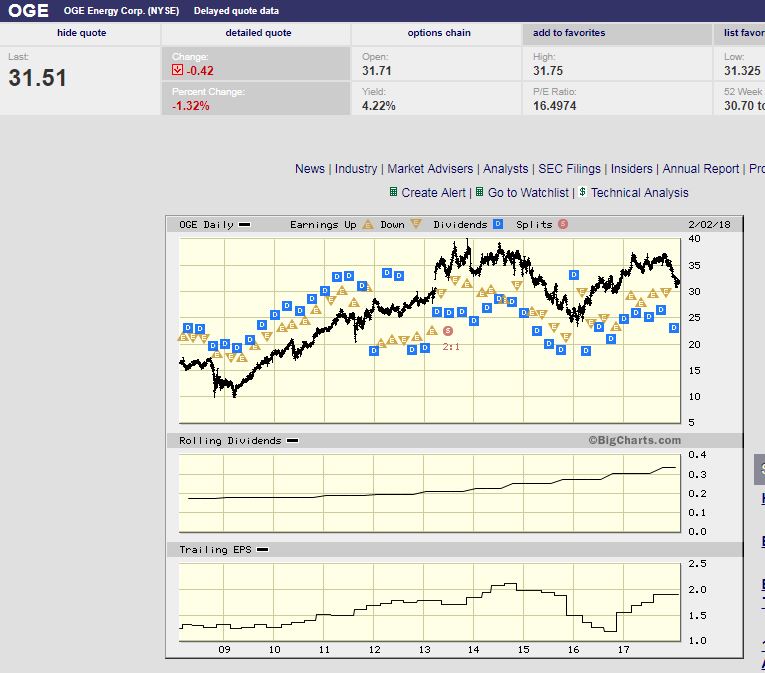Click the Trailing EPS panel label

coord(215,550)
